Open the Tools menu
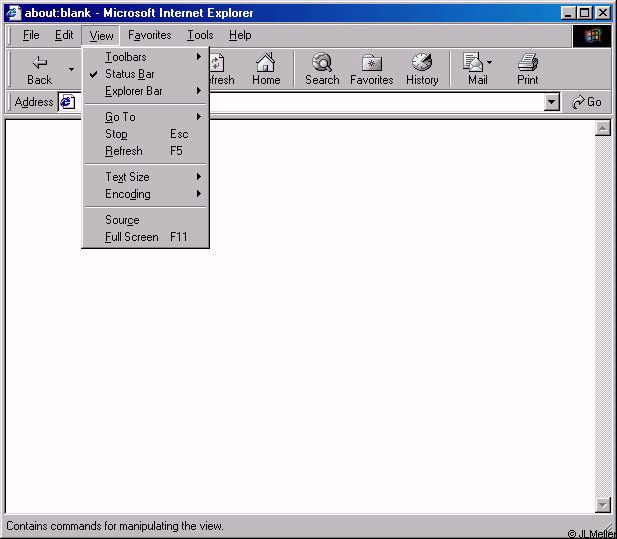617x539 pixels. 200,35
